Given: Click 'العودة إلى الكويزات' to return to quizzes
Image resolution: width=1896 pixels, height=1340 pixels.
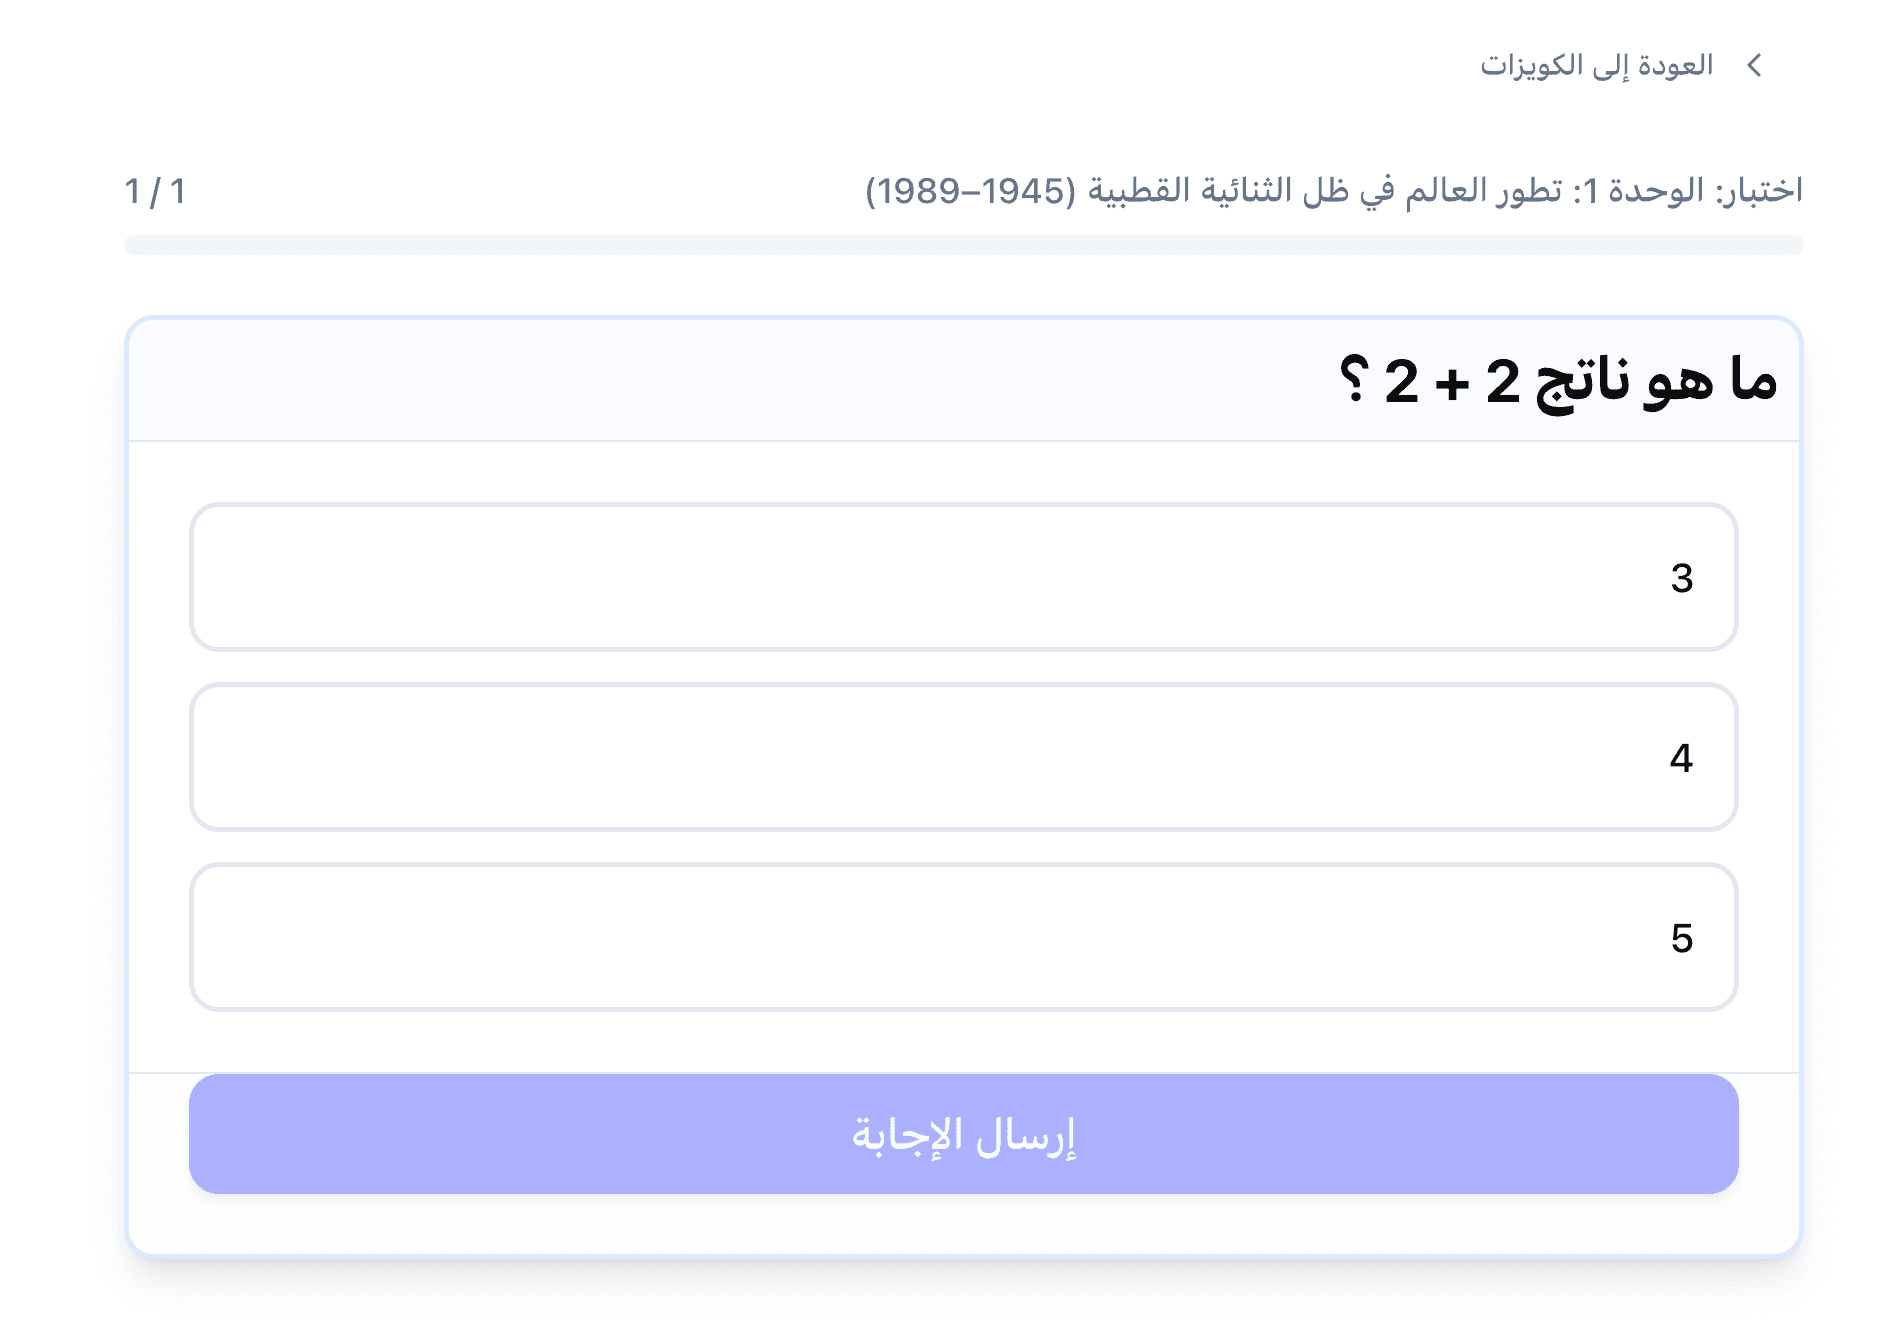Looking at the screenshot, I should point(1595,66).
